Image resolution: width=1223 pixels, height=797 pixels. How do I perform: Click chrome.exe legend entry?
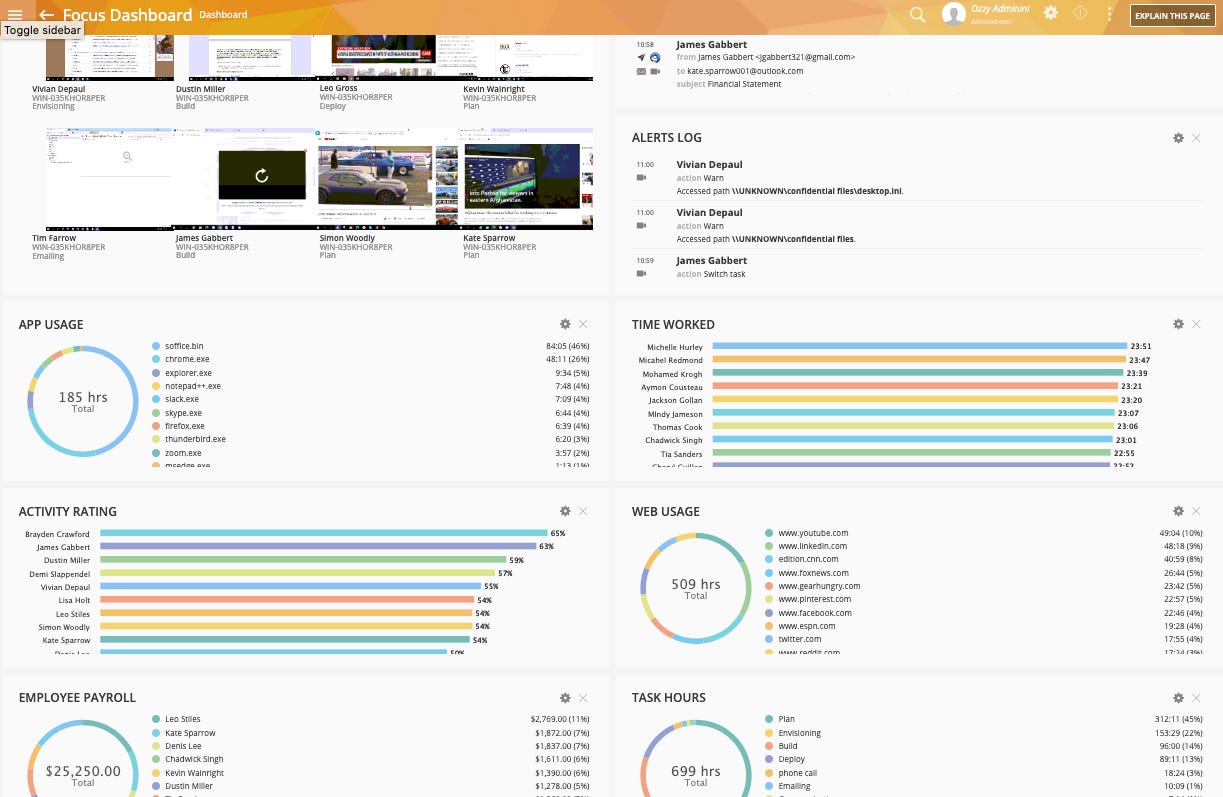pos(187,359)
